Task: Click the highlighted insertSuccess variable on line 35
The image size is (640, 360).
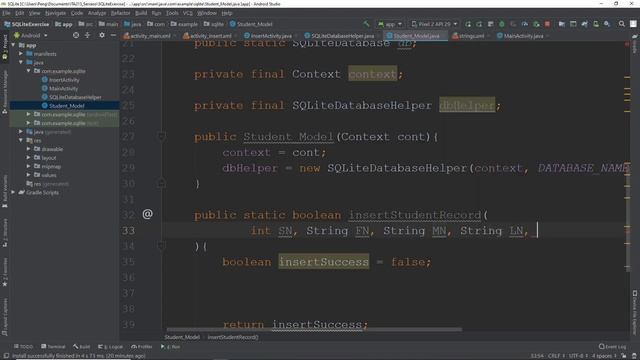Action: [x=324, y=262]
